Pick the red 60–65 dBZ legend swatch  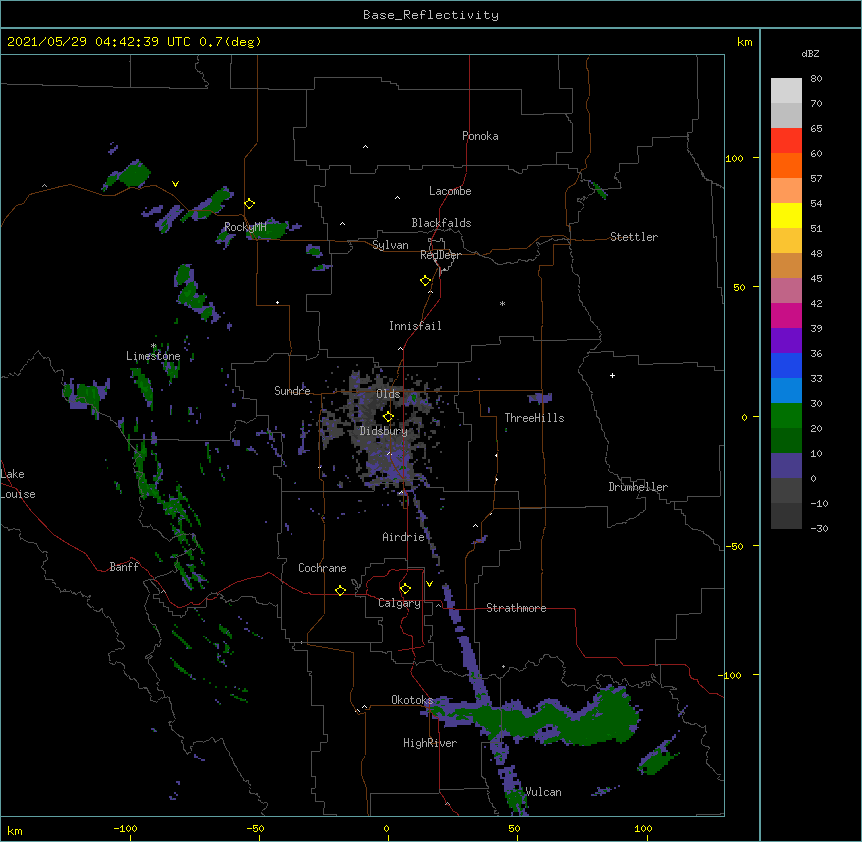(786, 140)
